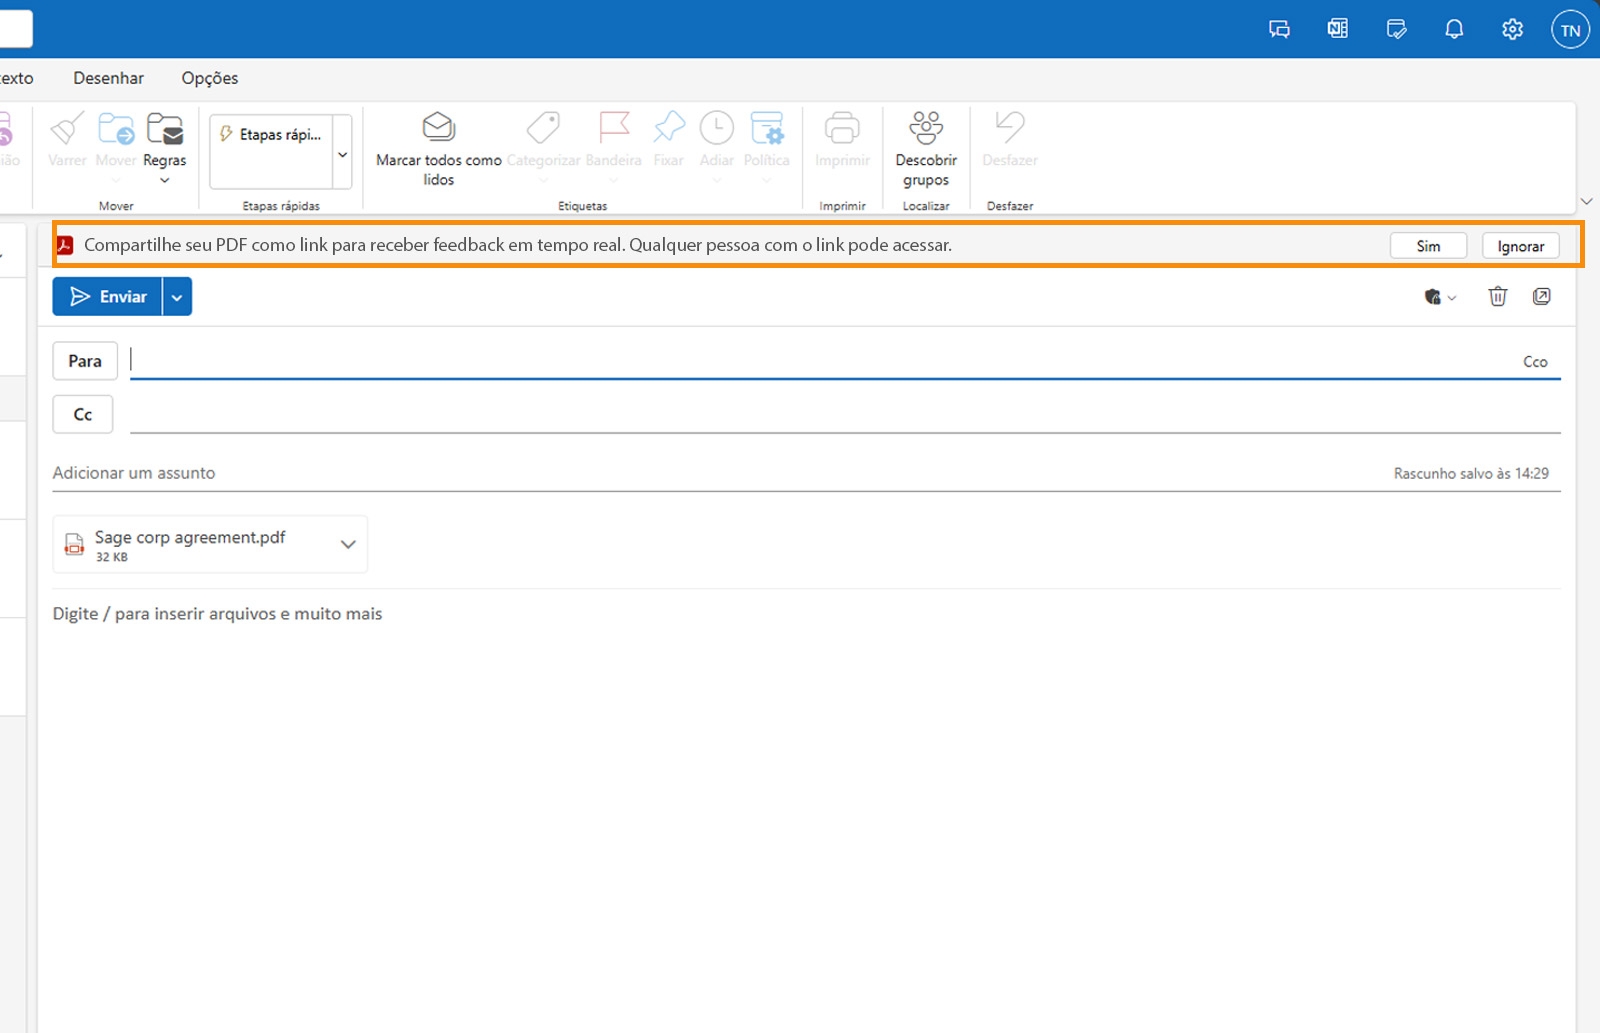Click the Adiar snooze icon

coord(716,130)
